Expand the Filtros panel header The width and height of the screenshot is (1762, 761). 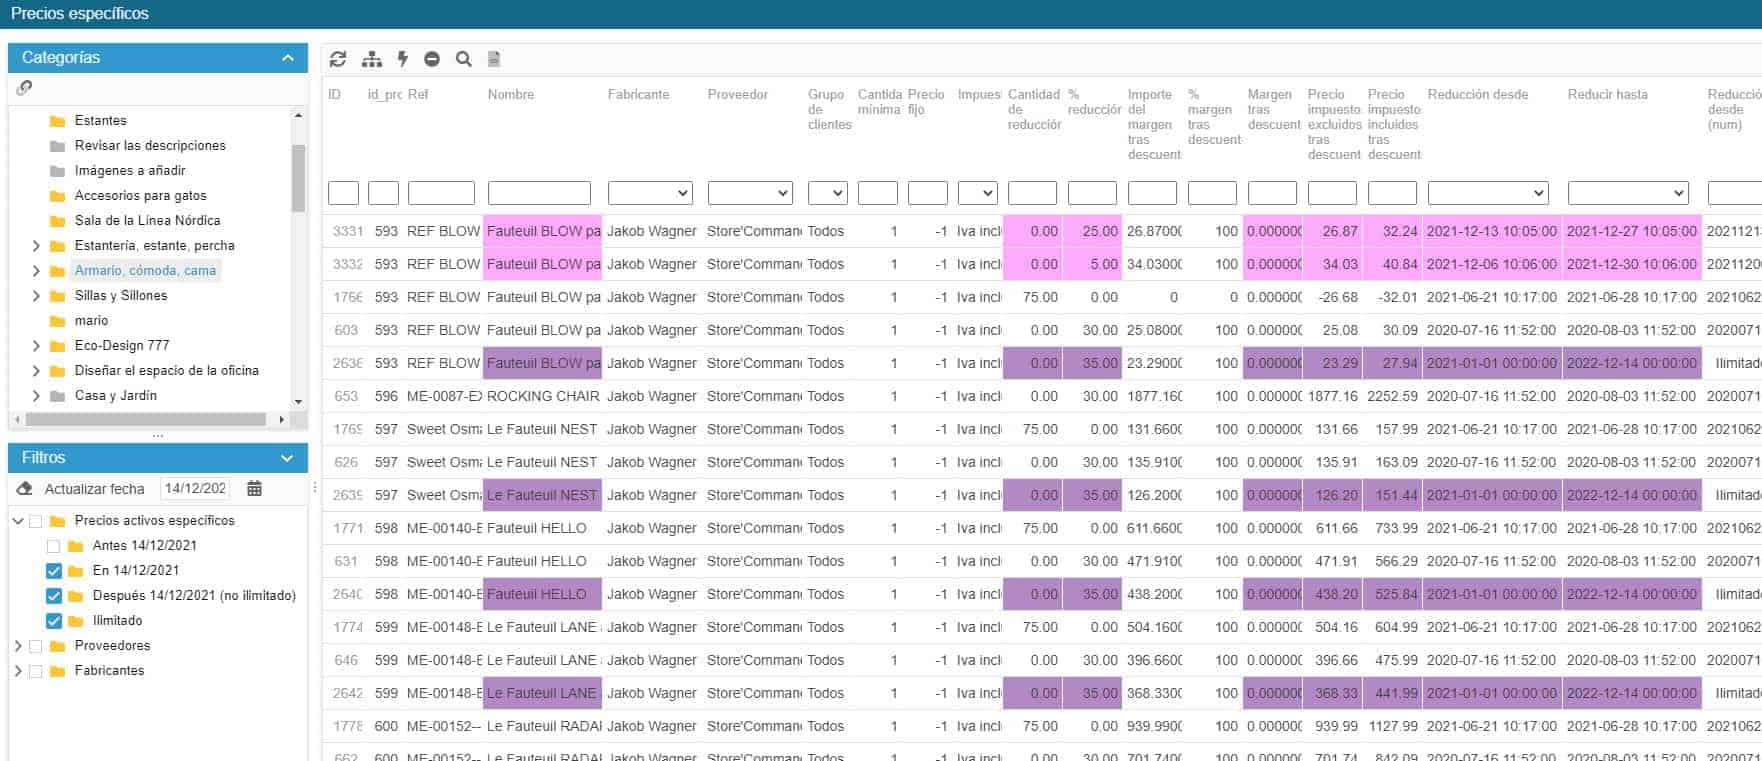point(288,458)
